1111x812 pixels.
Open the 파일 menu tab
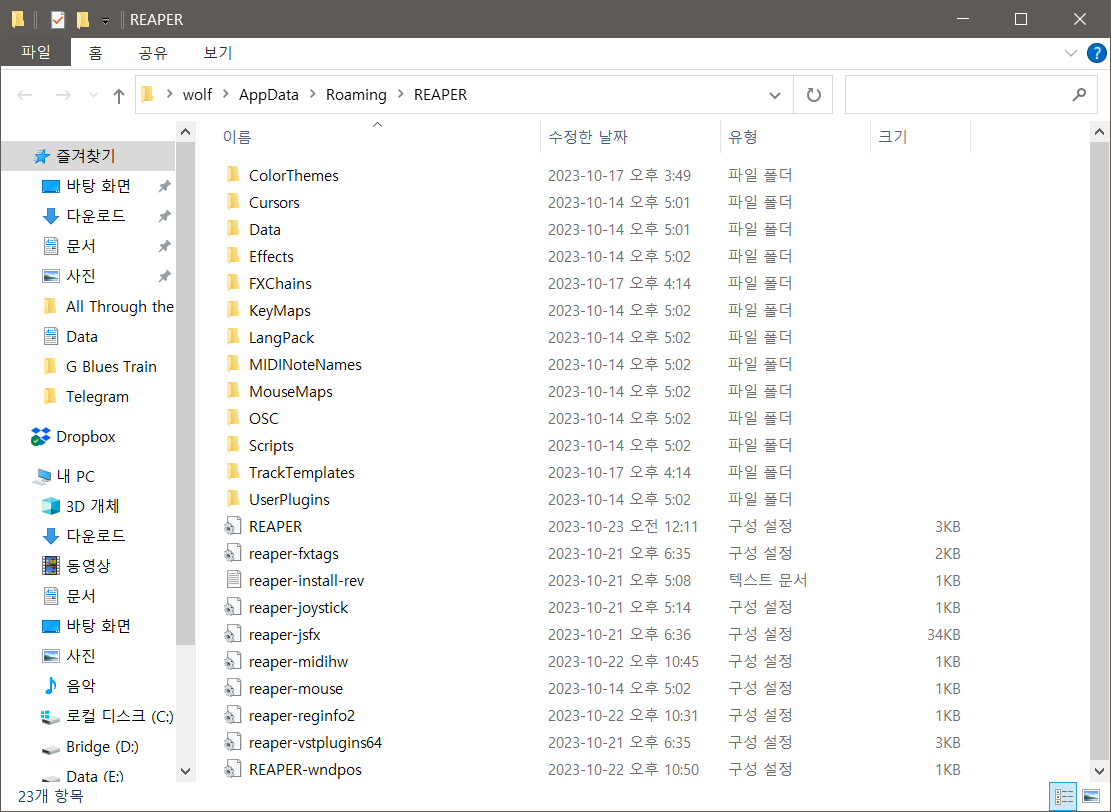[36, 52]
